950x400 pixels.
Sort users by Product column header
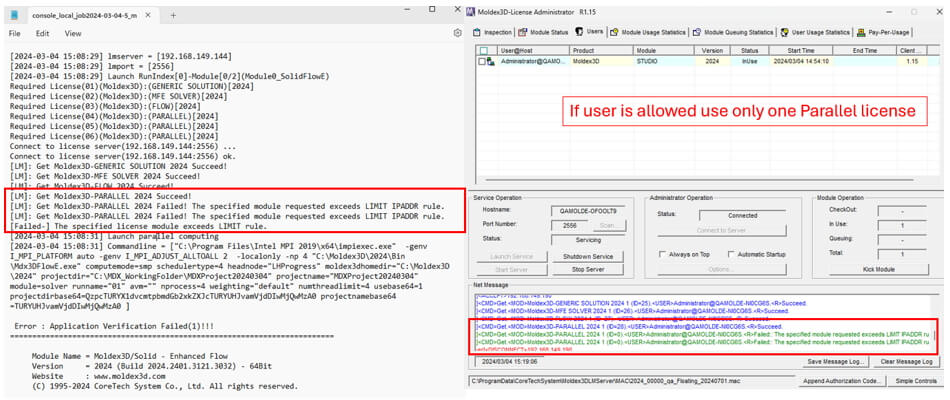click(x=600, y=51)
